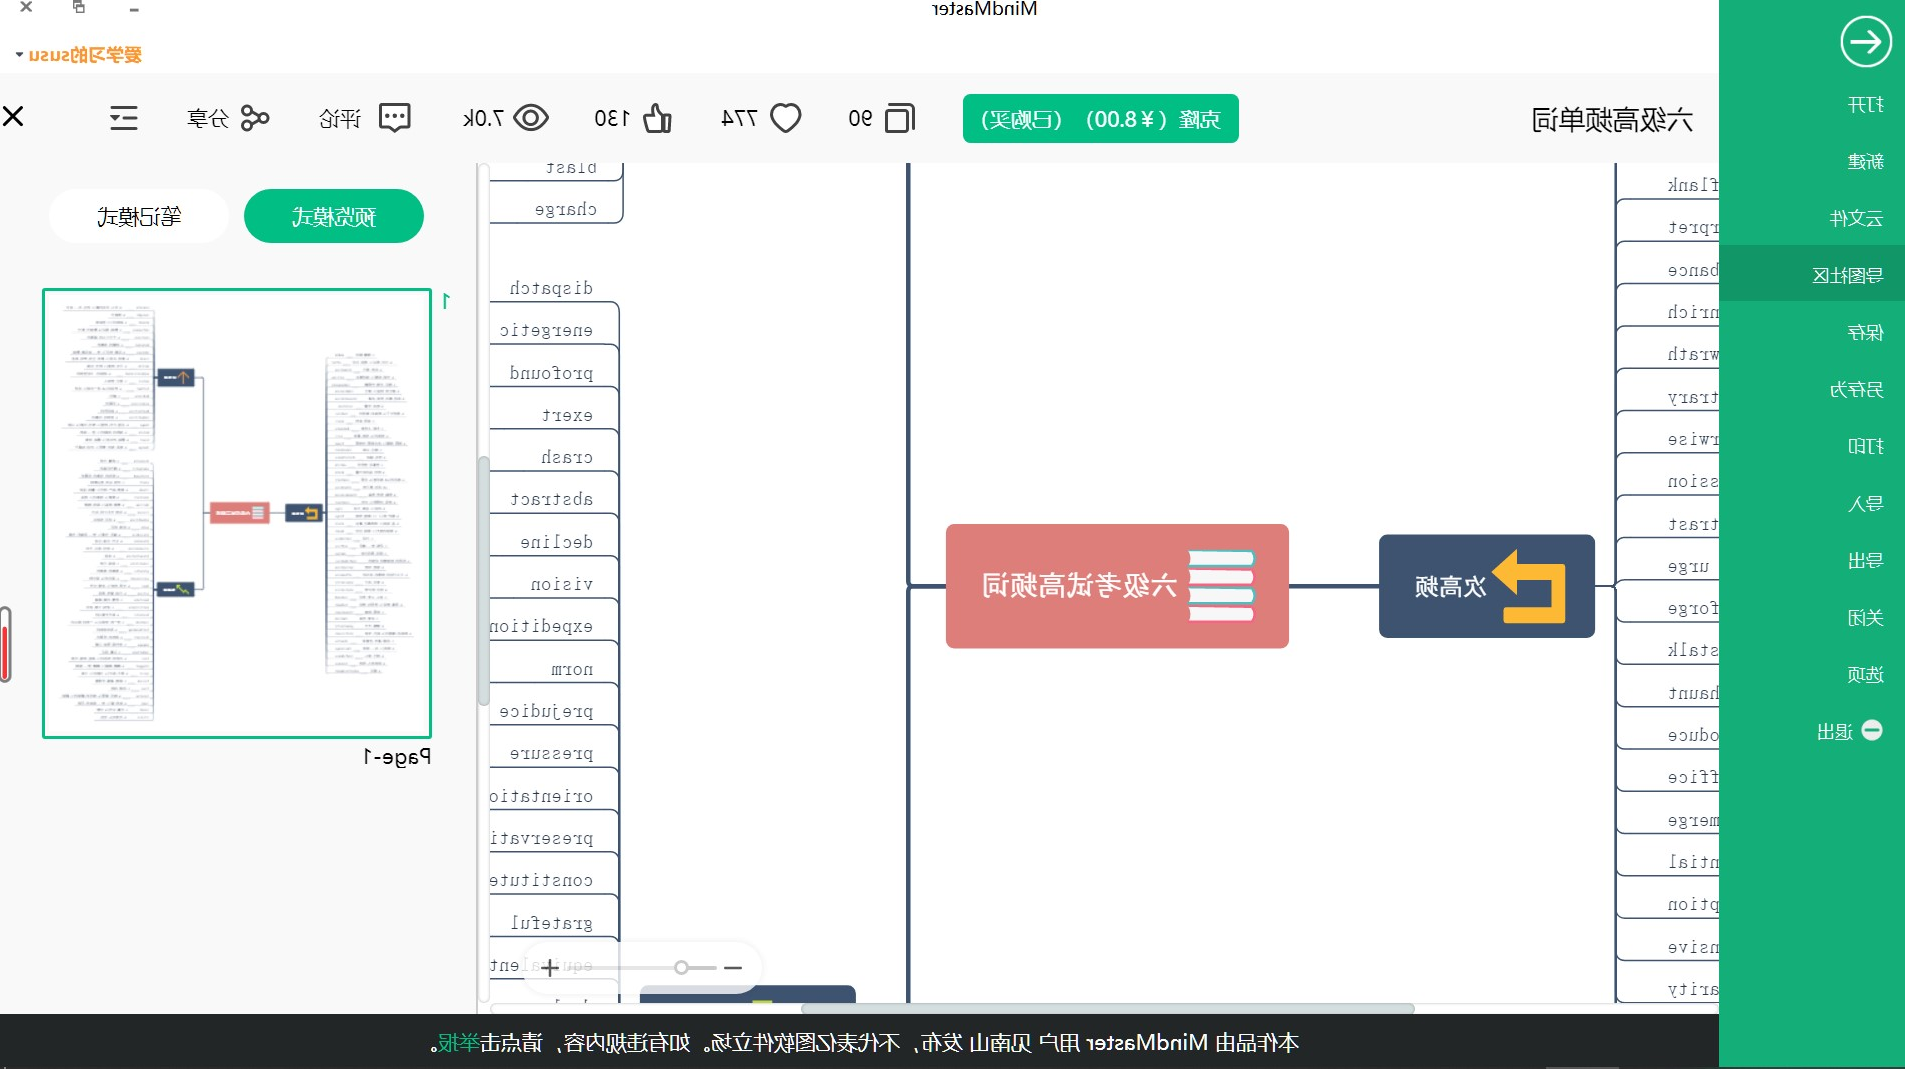Viewport: 1905px width, 1069px height.
Task: Click the word node profound
Action: (x=551, y=373)
